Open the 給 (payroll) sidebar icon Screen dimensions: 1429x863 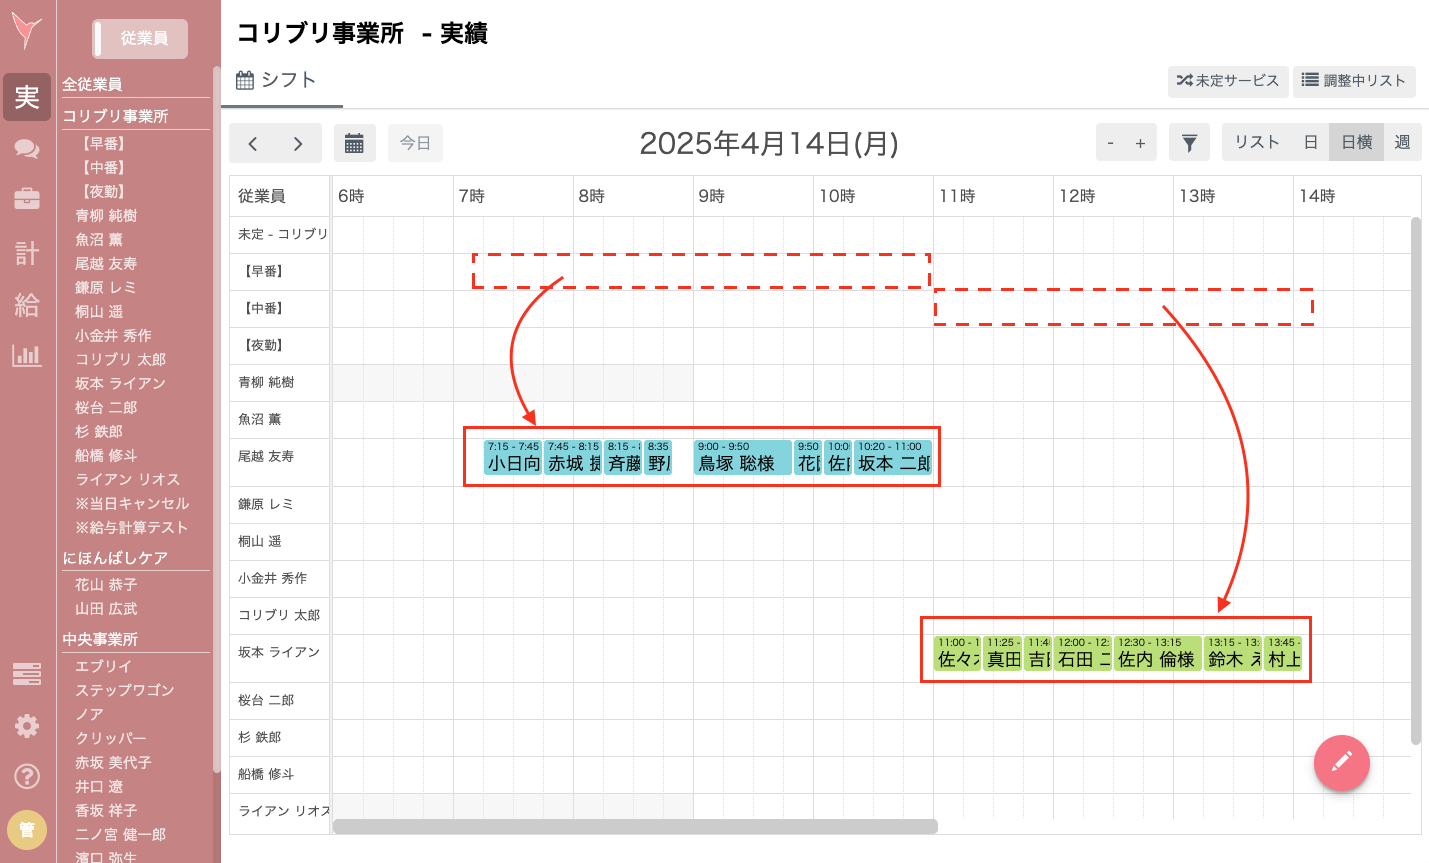click(x=26, y=304)
